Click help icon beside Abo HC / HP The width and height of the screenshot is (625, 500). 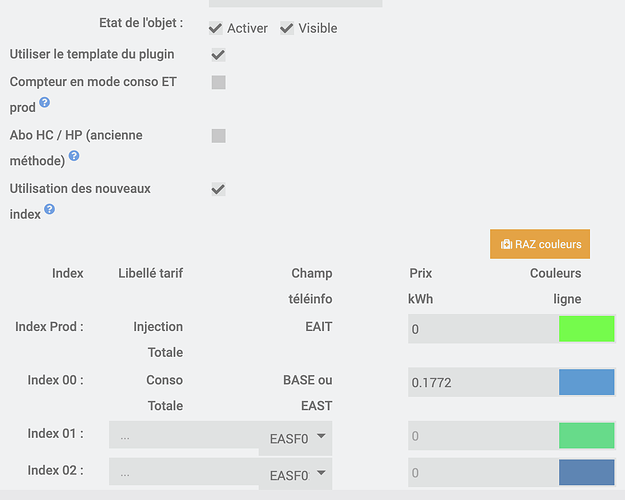pos(74,157)
